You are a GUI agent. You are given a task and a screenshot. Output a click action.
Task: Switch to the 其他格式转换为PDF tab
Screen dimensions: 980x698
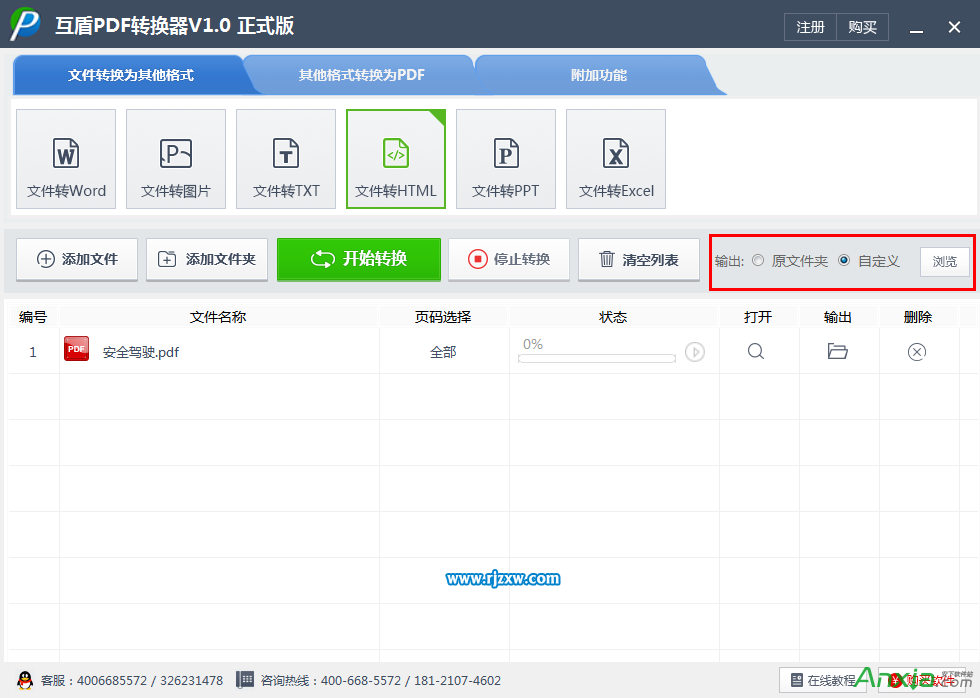click(x=361, y=75)
